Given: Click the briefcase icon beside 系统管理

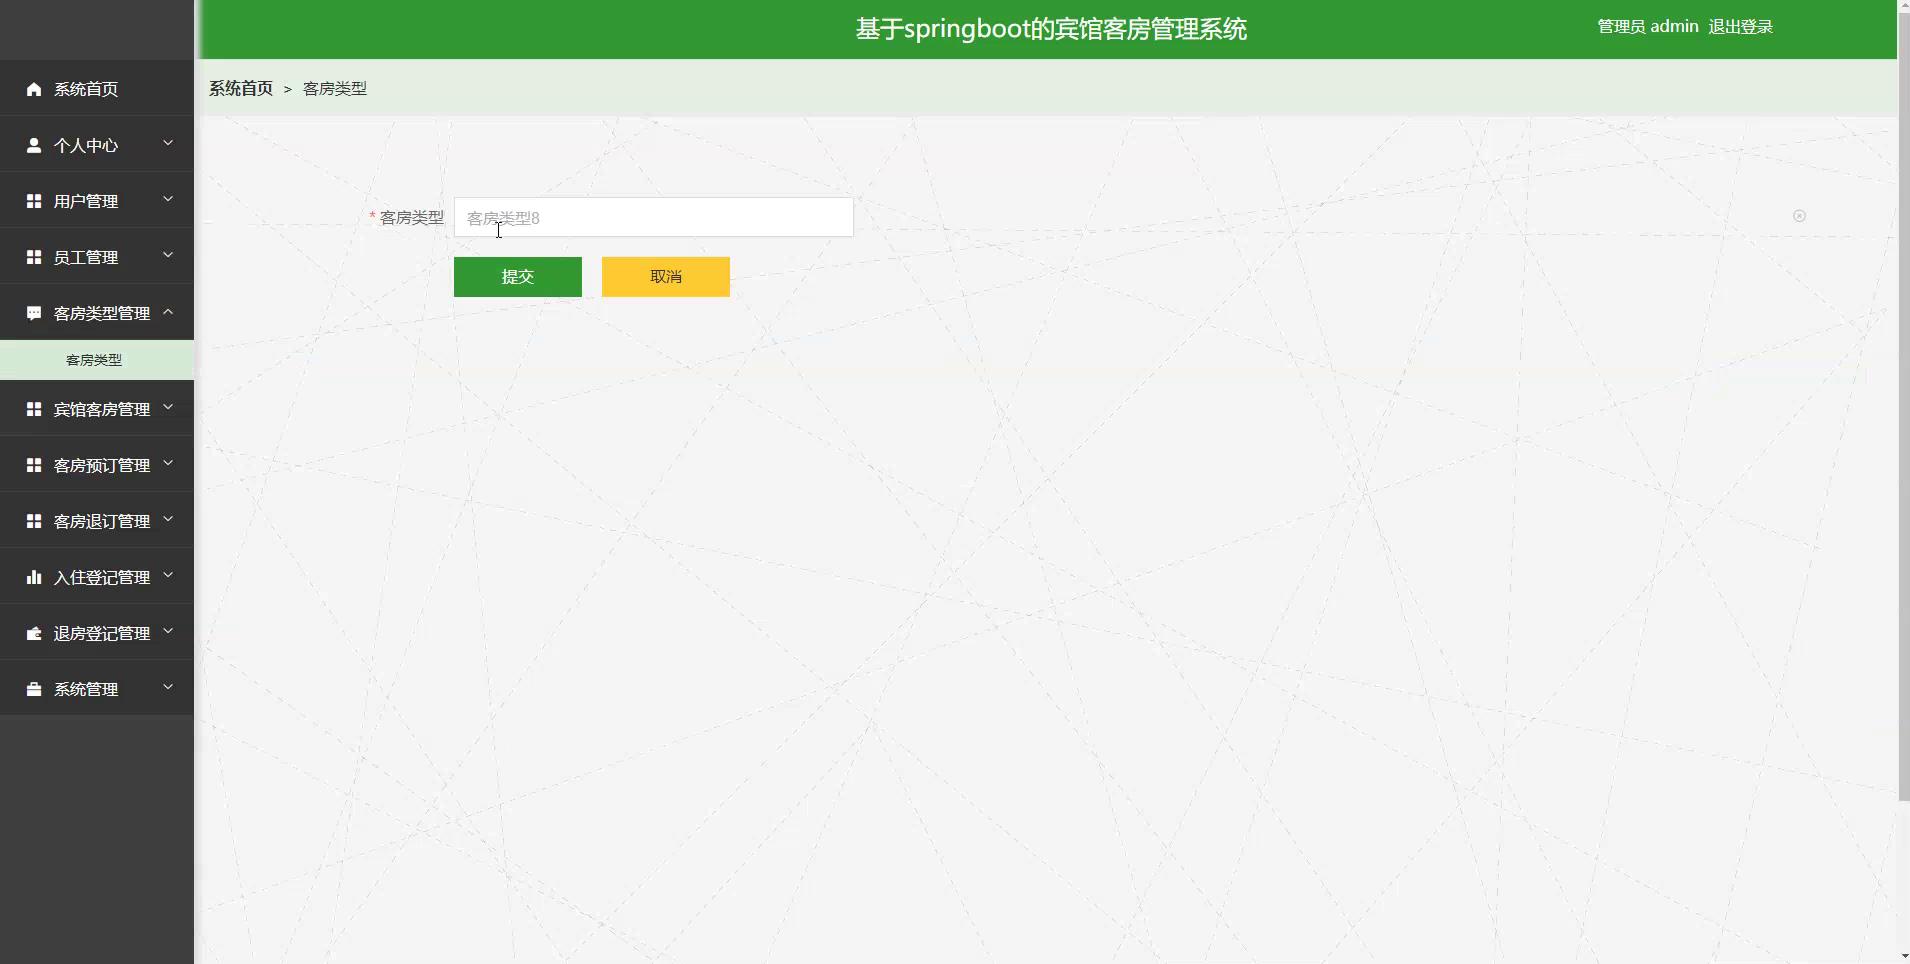Looking at the screenshot, I should [x=34, y=689].
